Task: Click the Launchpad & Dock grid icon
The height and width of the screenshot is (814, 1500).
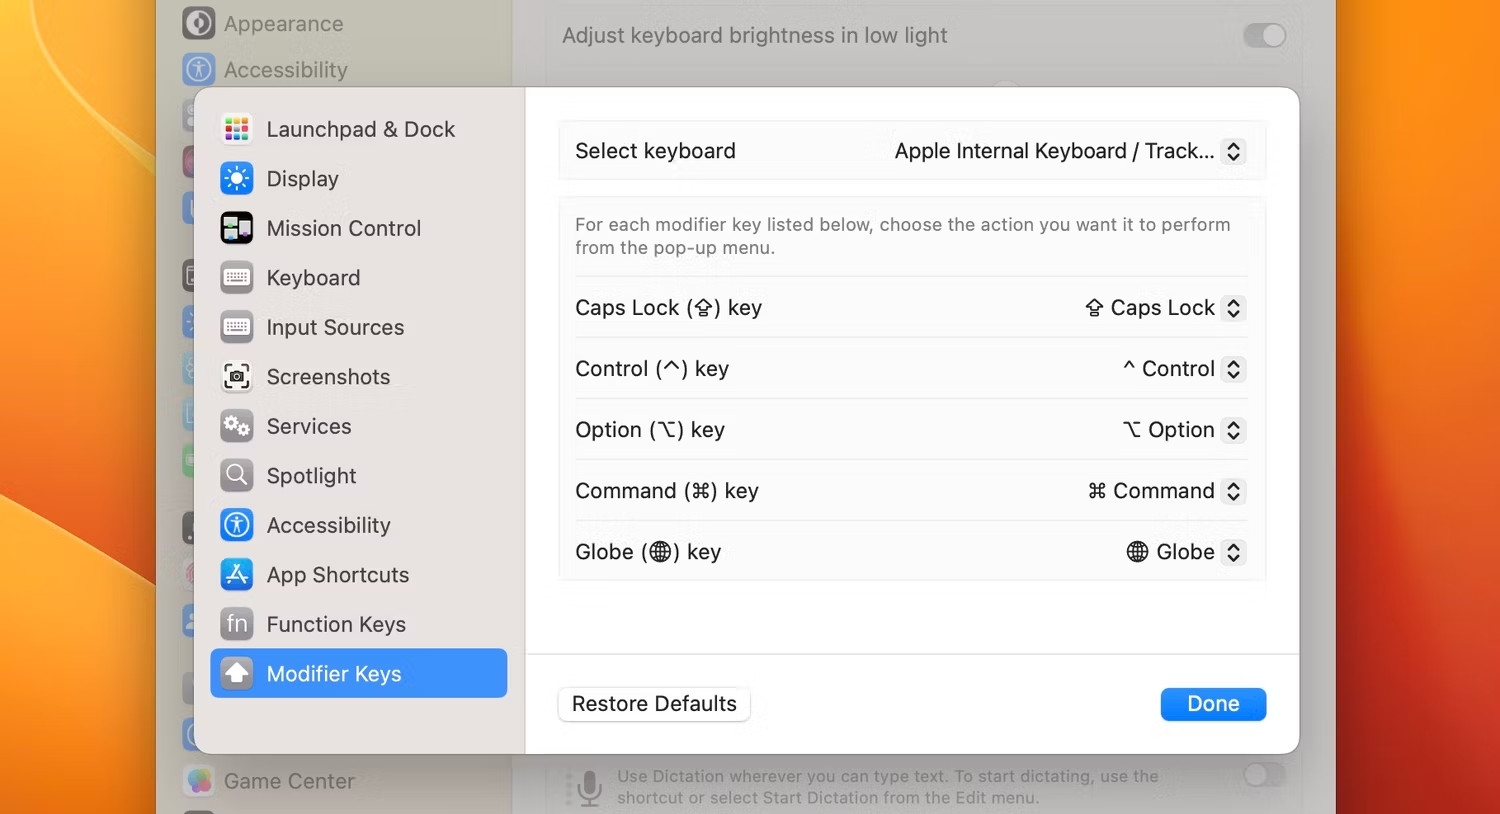Action: pos(237,129)
